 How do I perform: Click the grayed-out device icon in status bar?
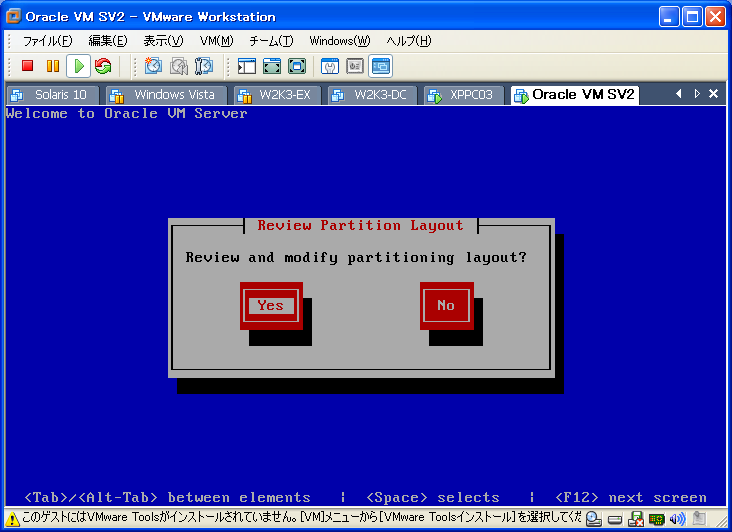pyautogui.click(x=699, y=518)
